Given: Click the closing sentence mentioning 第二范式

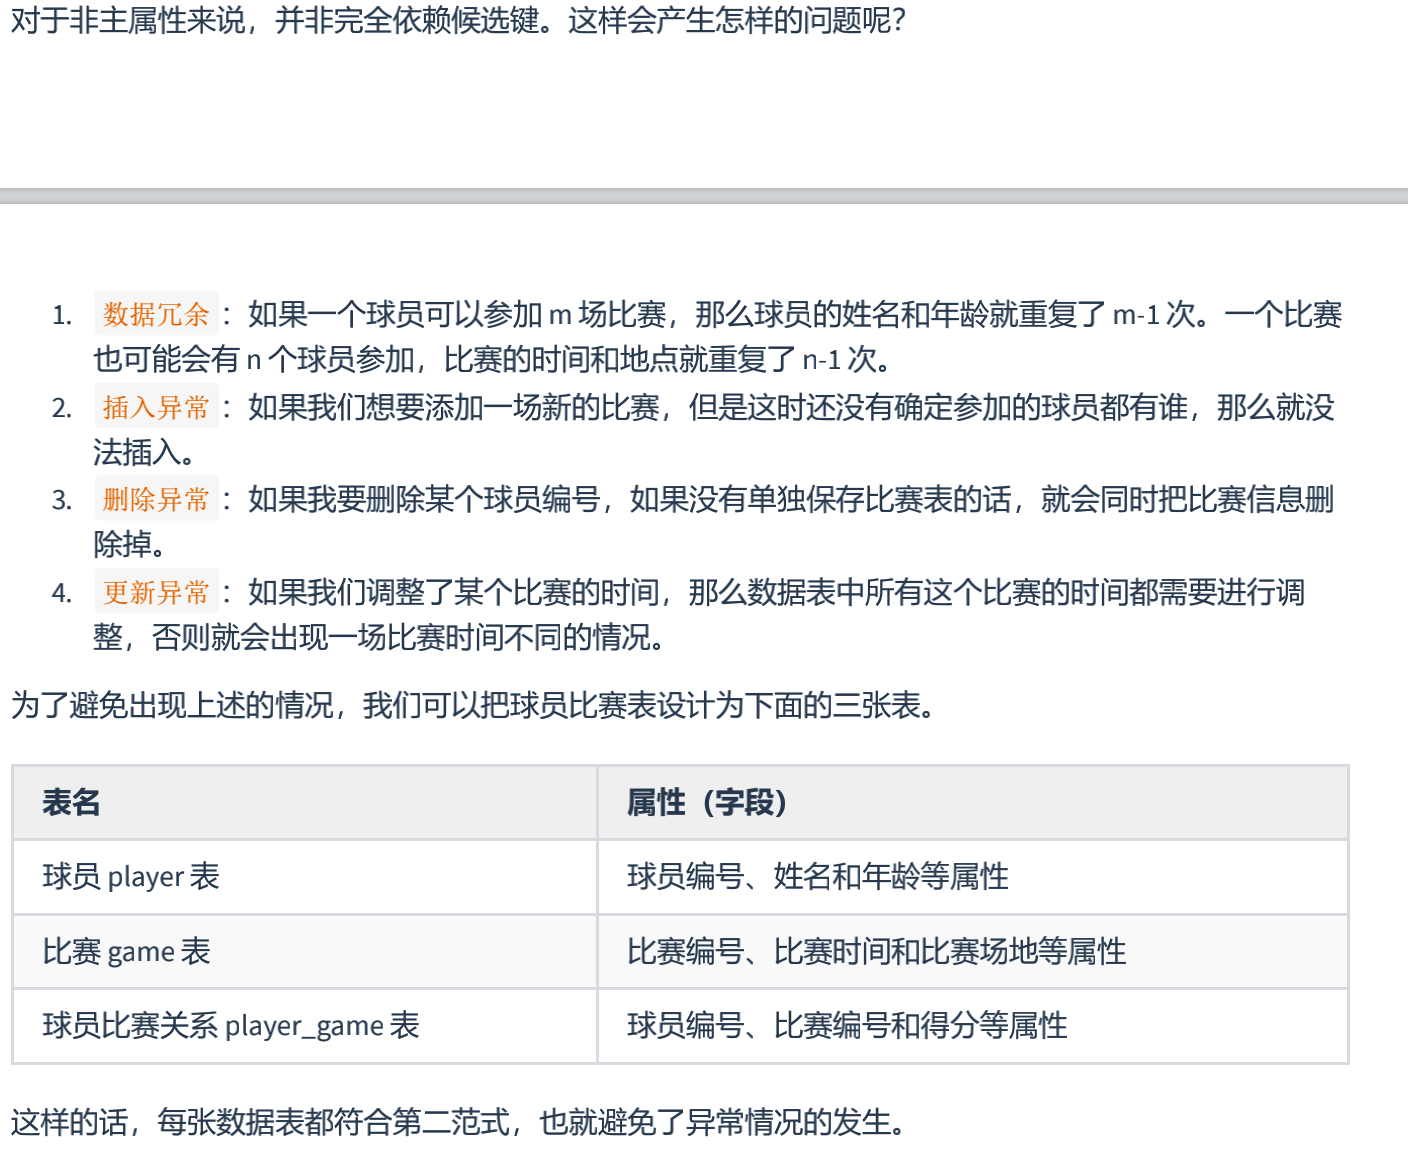Looking at the screenshot, I should pos(457,1123).
